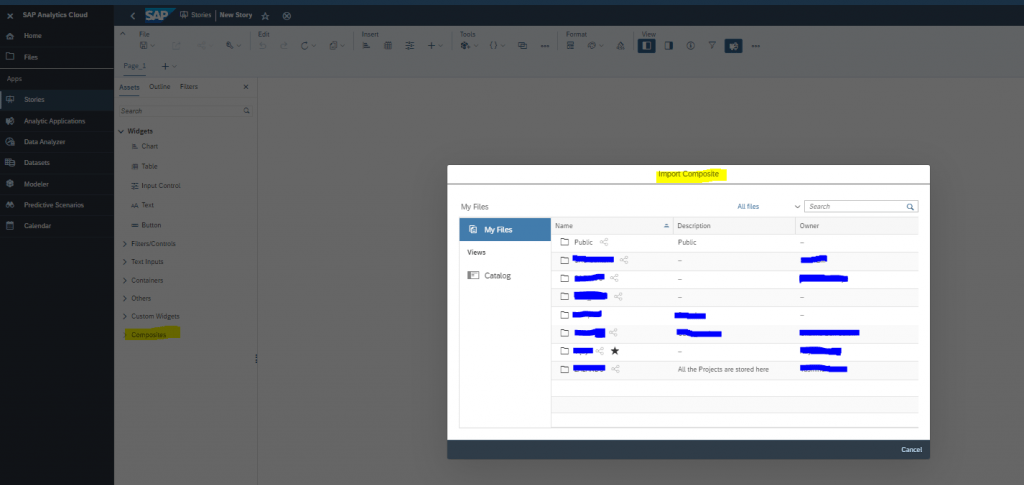Expand the Filters/Controls section
The height and width of the screenshot is (485, 1024).
click(125, 243)
